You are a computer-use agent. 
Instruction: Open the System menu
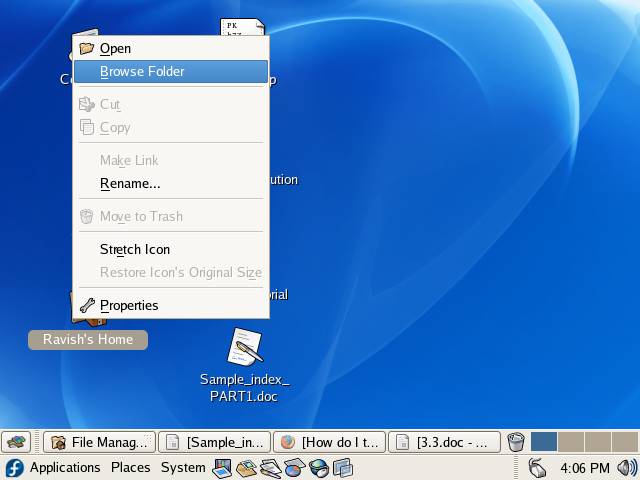[x=183, y=468]
